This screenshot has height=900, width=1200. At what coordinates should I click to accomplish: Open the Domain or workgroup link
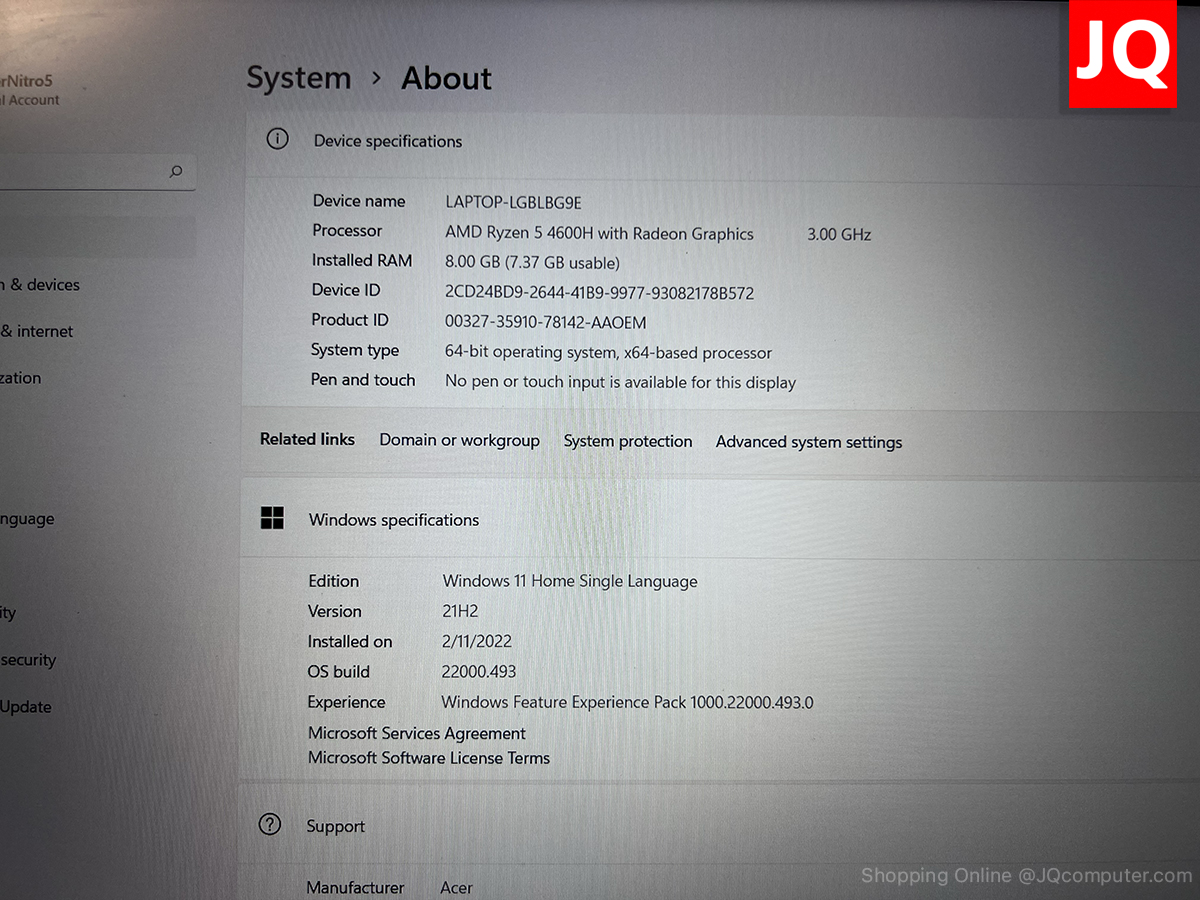(x=459, y=440)
